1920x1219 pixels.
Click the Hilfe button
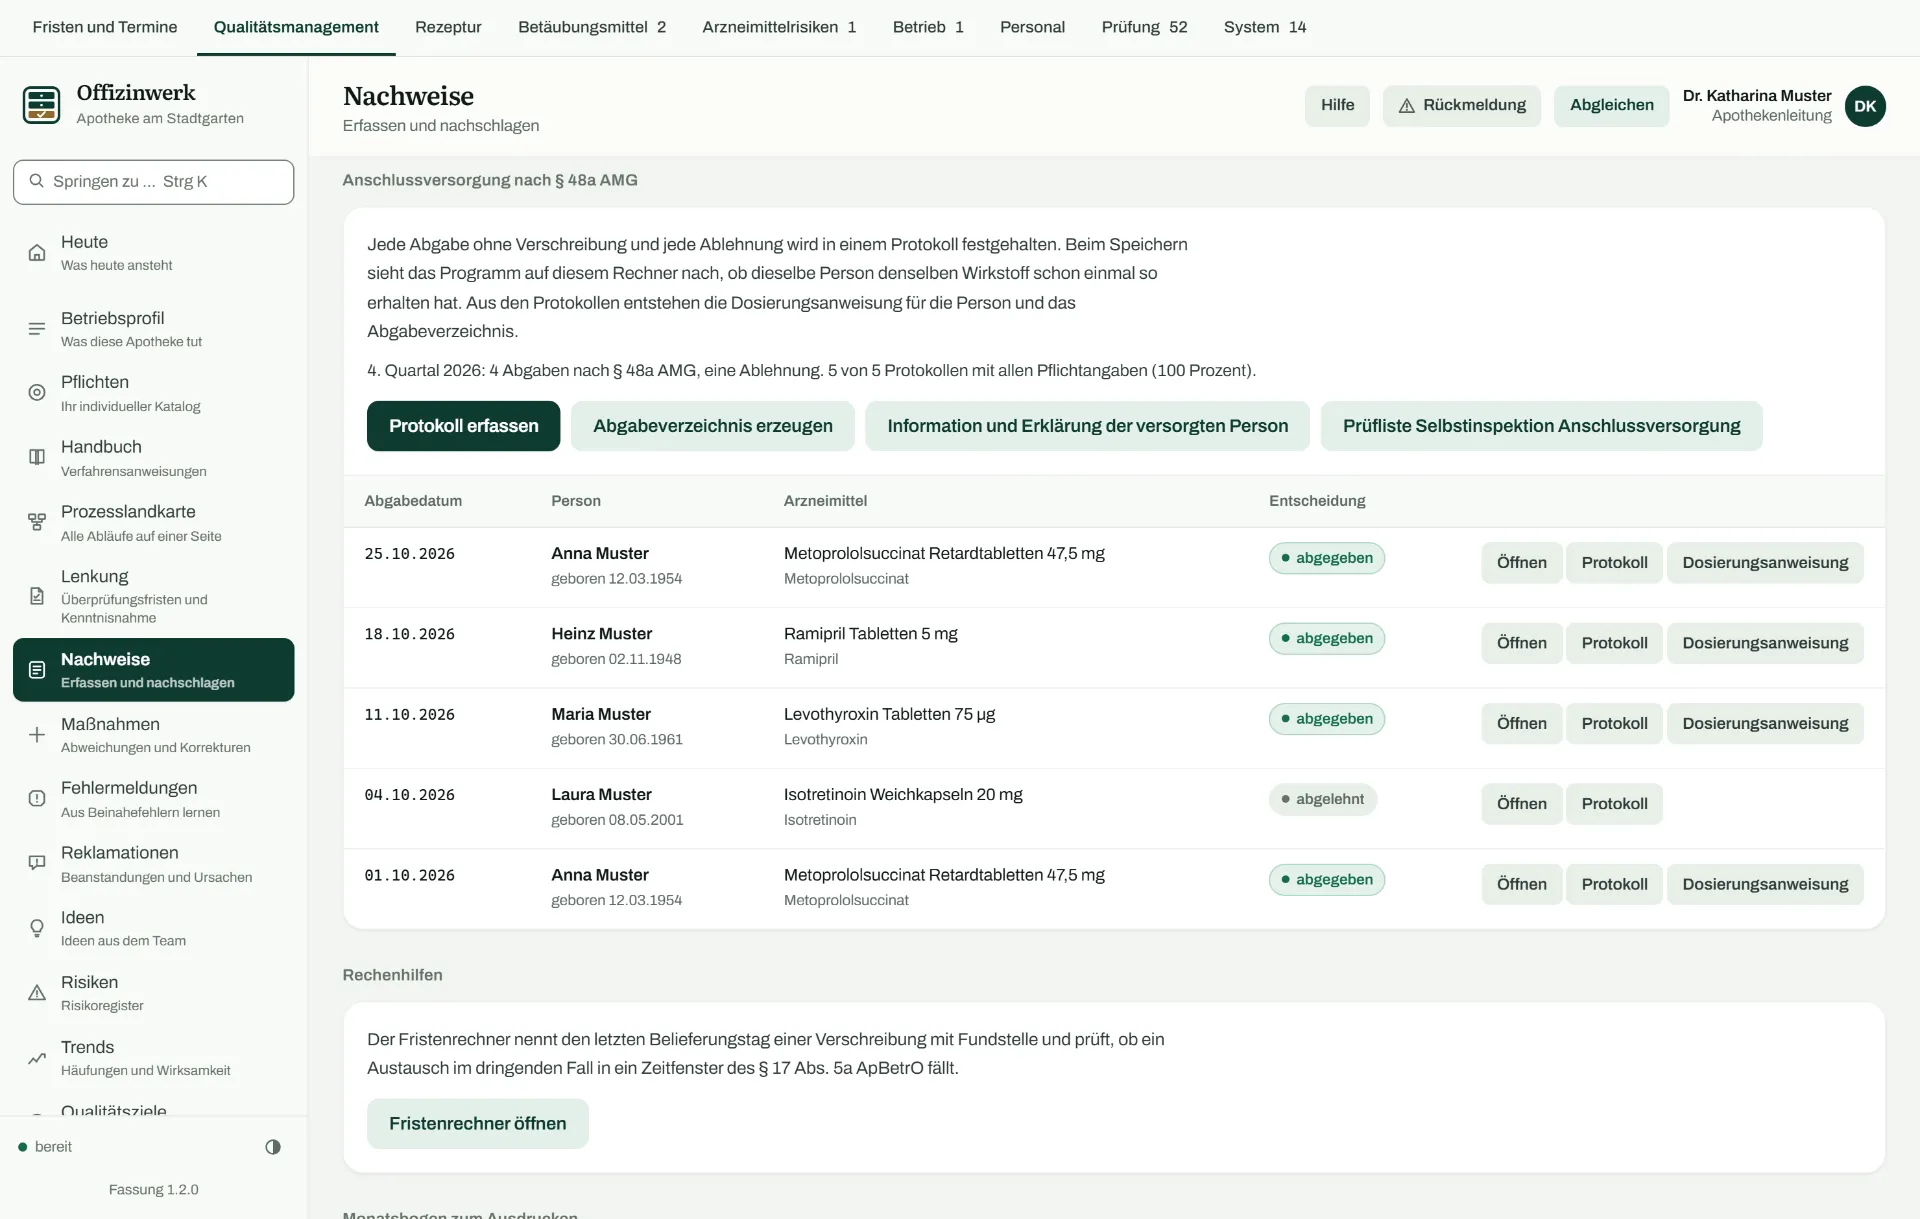tap(1337, 106)
